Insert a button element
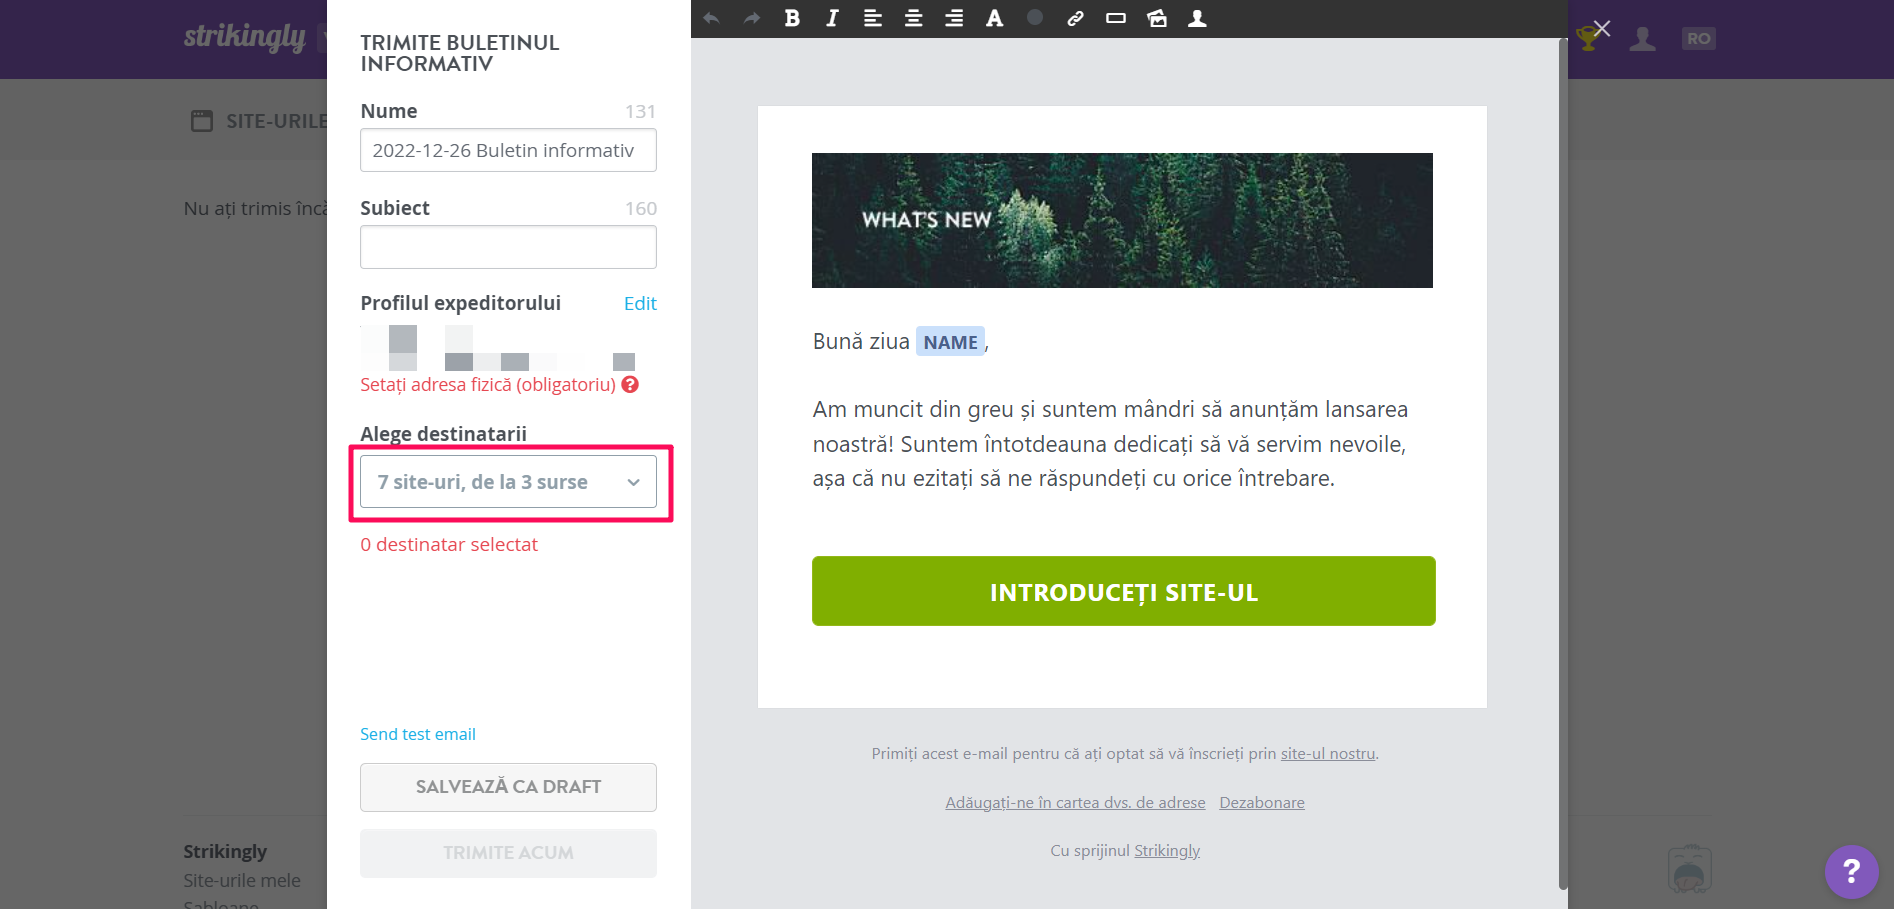Screen dimensions: 1894x909 1116,18
